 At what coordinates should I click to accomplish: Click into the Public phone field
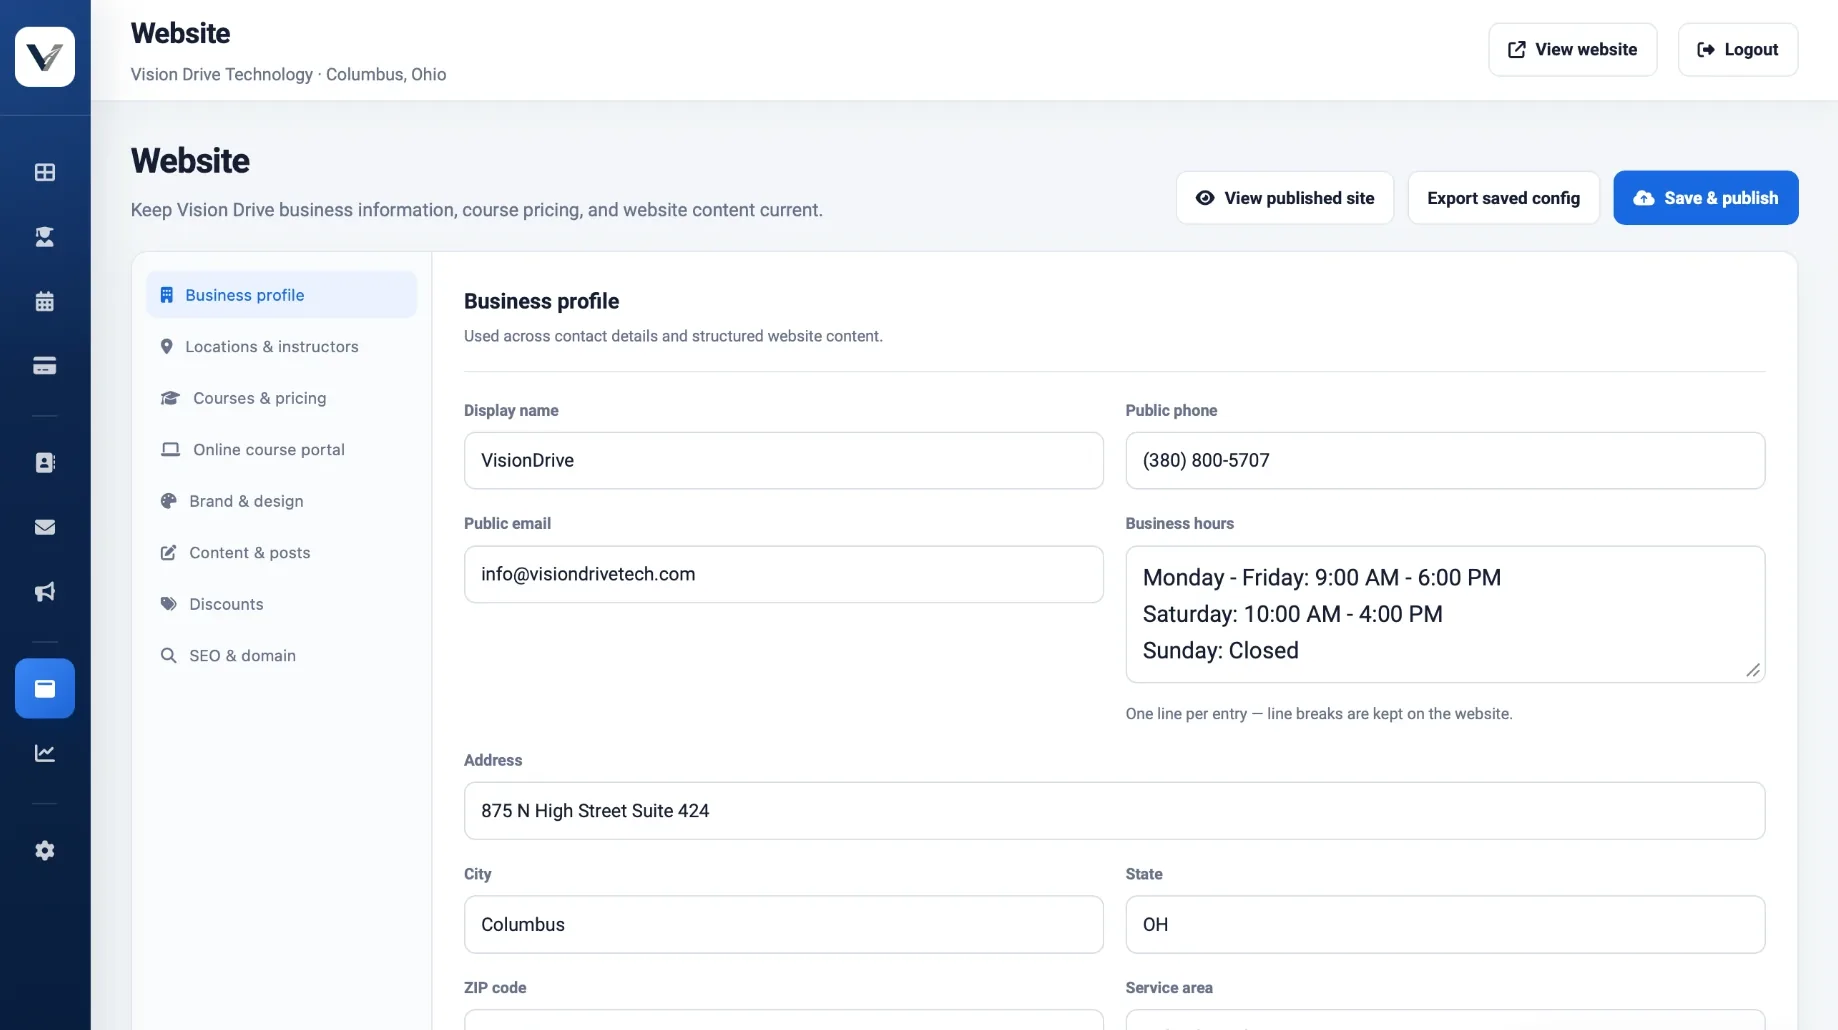coord(1445,460)
